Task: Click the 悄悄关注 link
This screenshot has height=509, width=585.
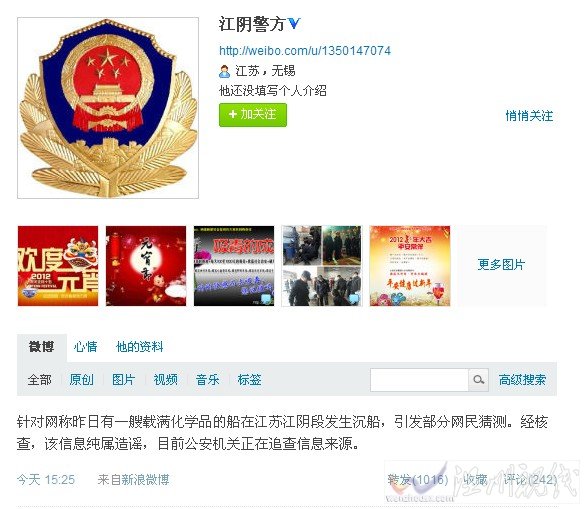Action: [x=529, y=116]
